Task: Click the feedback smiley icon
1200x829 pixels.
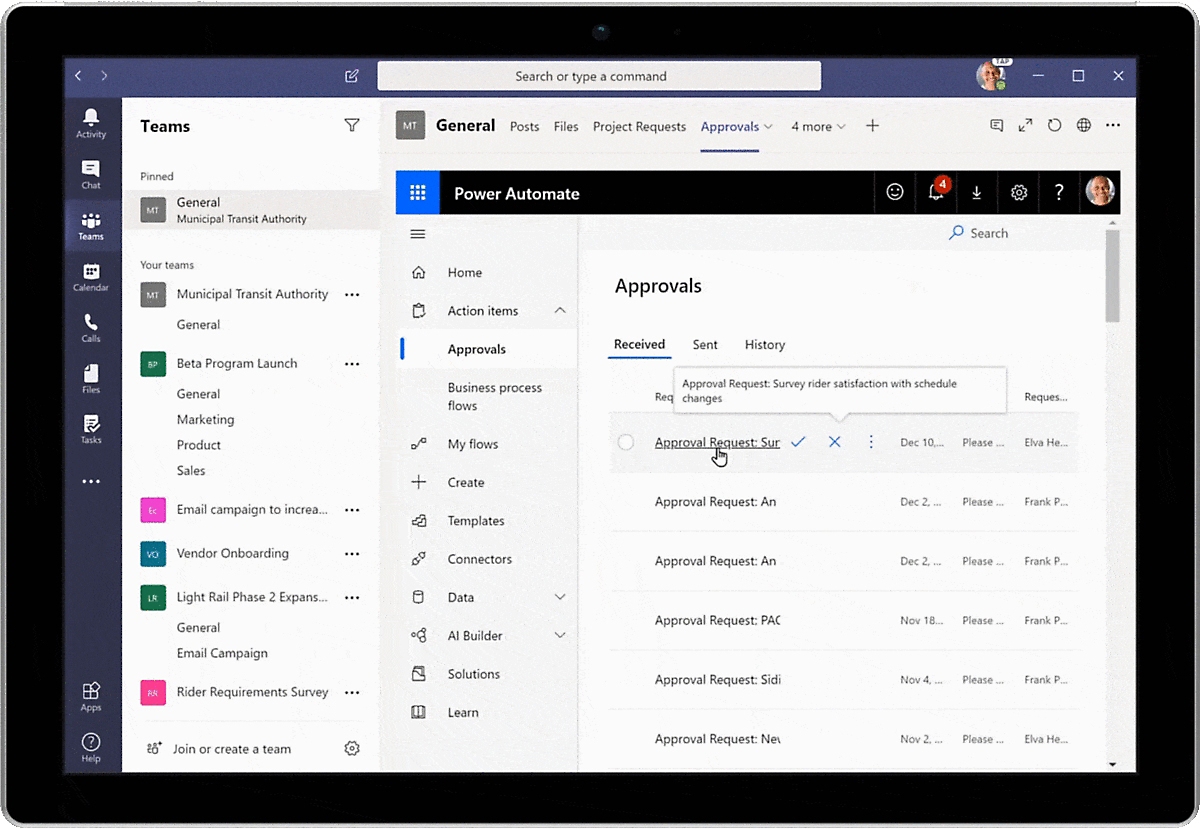Action: tap(895, 193)
